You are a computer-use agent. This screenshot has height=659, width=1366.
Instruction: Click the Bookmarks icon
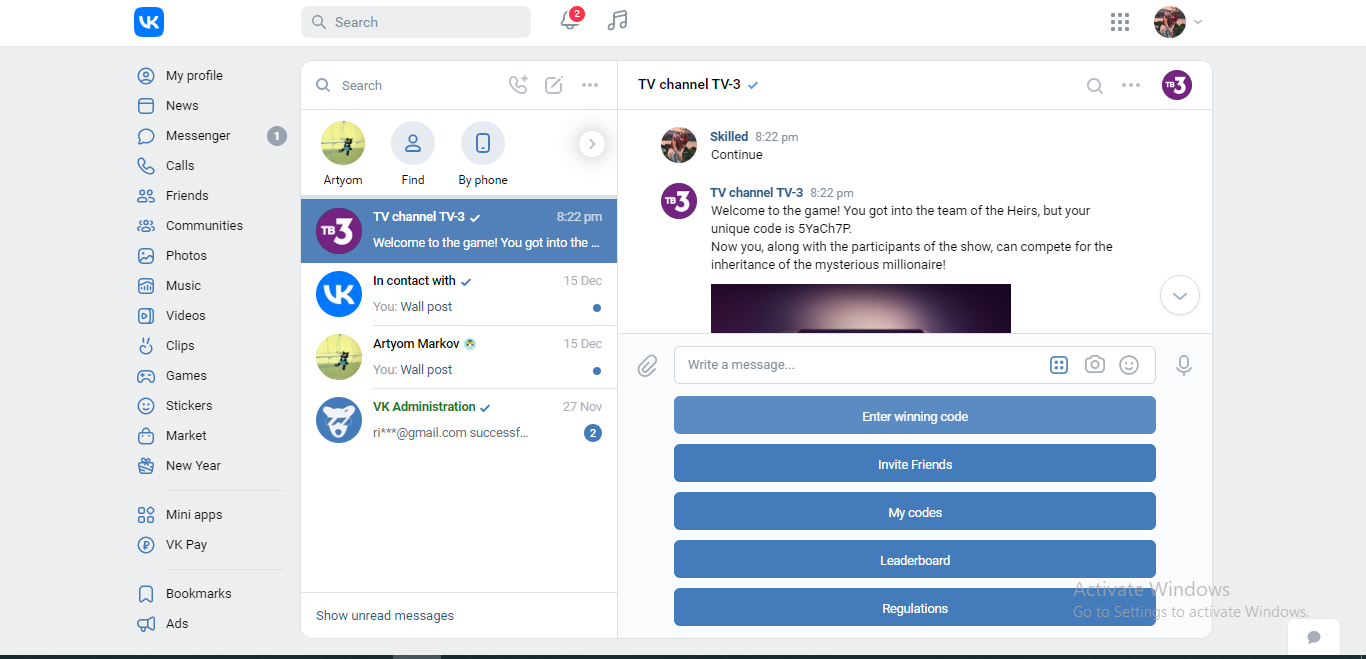[x=146, y=594]
